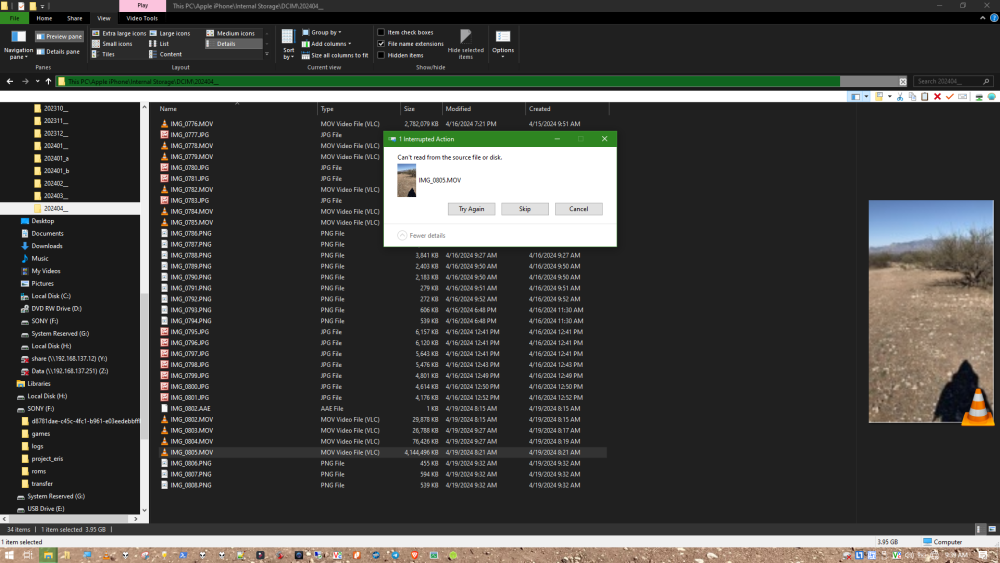The width and height of the screenshot is (1000, 563).
Task: Click VLC icon of IMG_0776.MOV
Action: (x=165, y=124)
